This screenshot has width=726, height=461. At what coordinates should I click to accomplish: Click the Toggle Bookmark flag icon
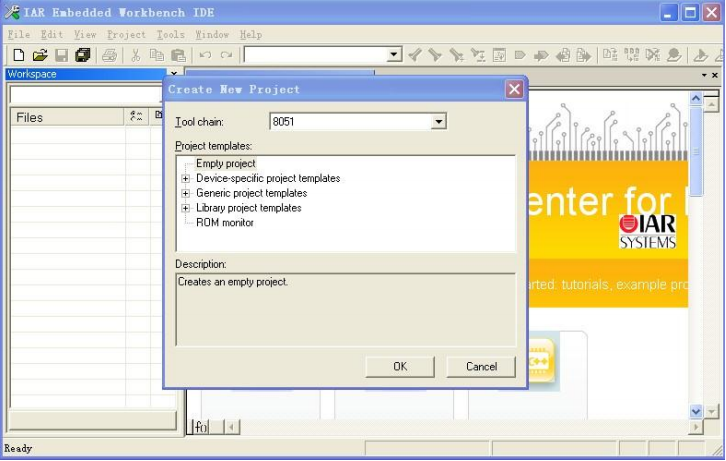click(x=519, y=55)
